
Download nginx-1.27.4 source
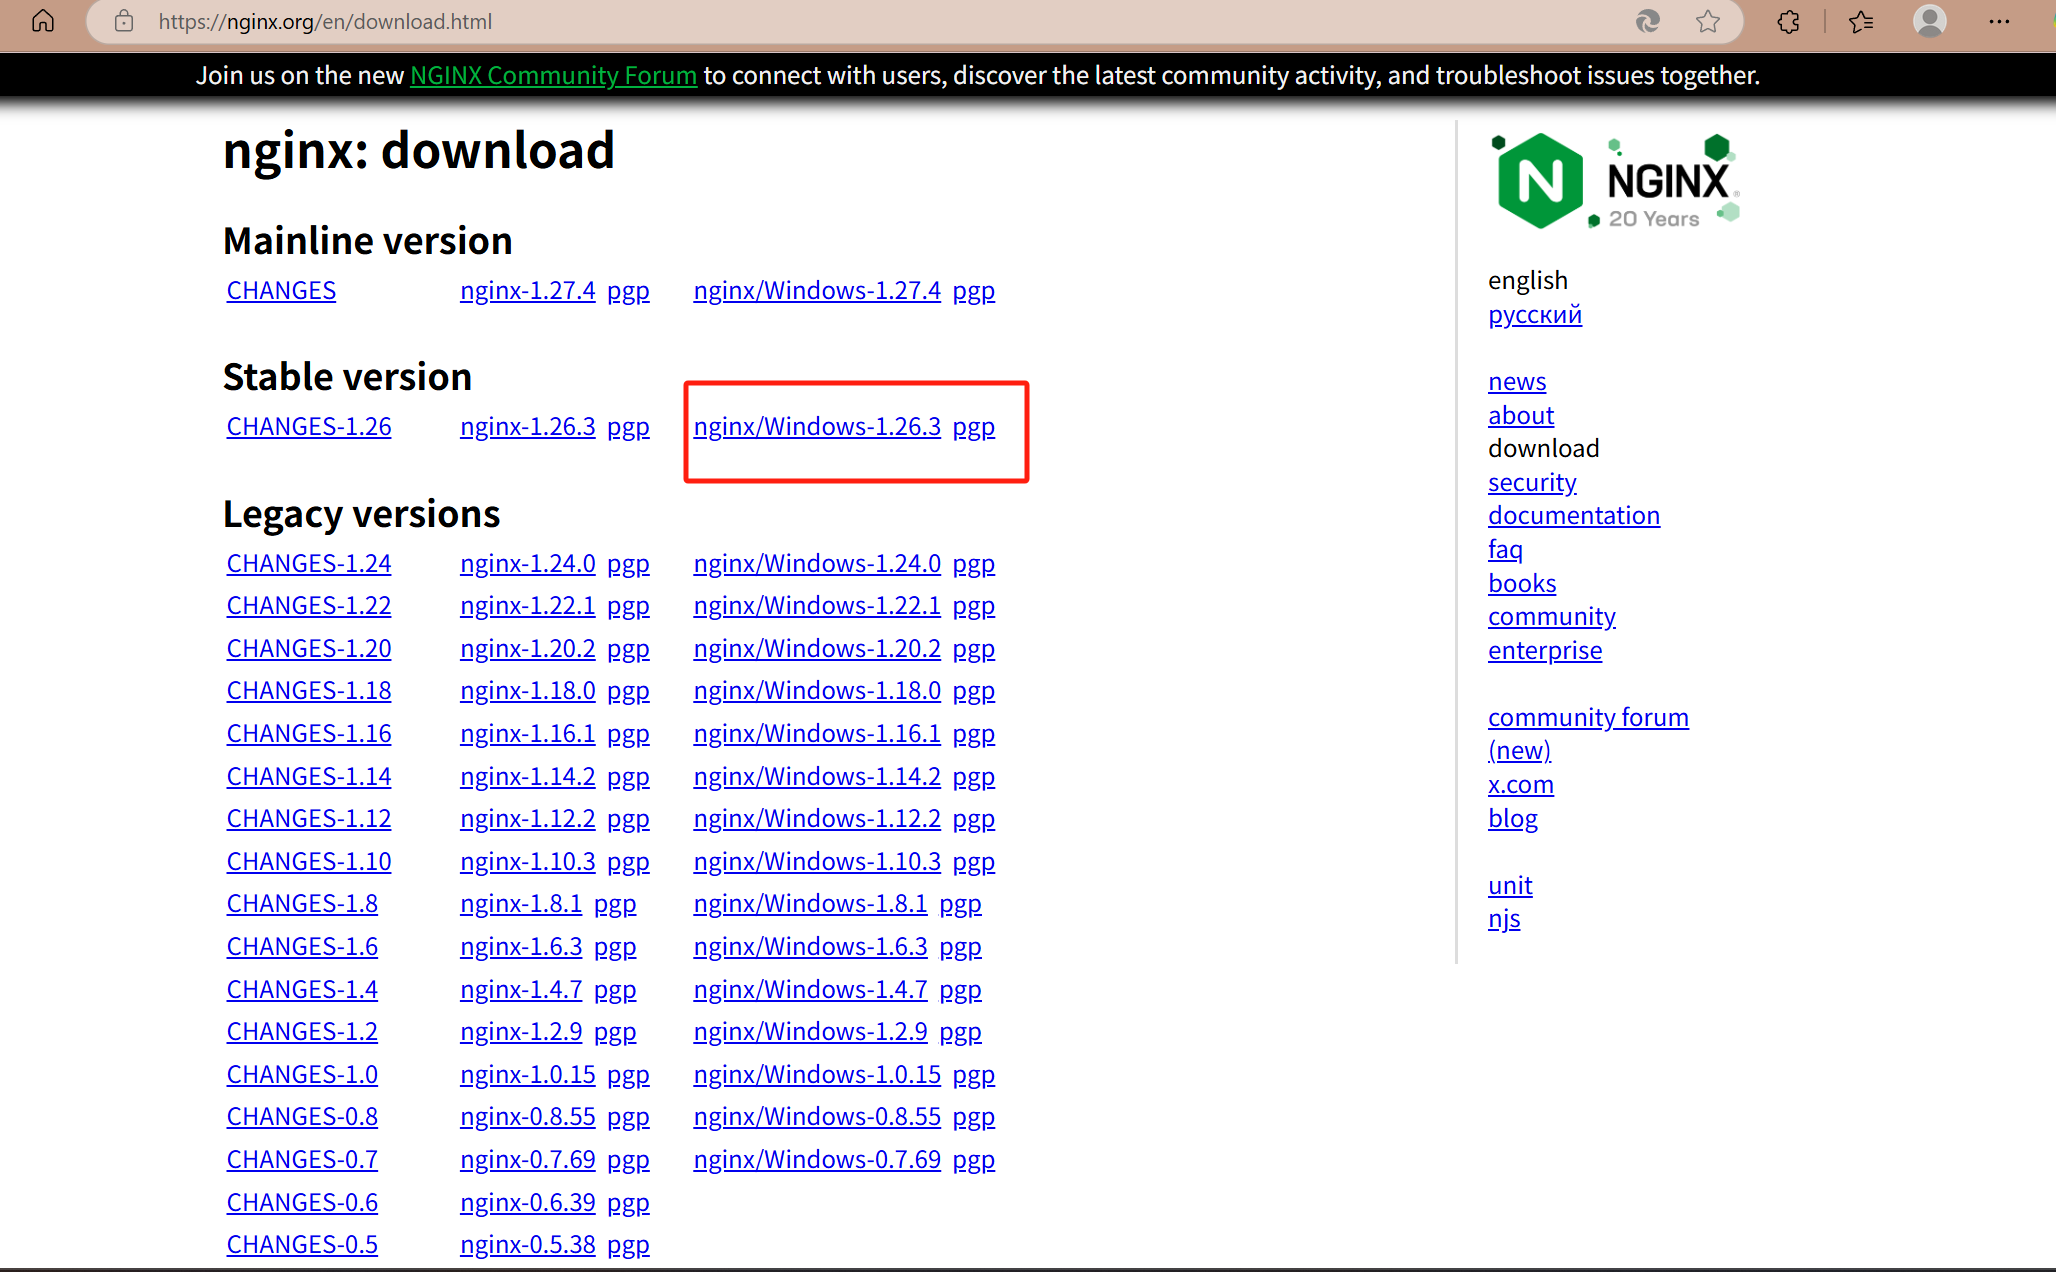tap(527, 290)
